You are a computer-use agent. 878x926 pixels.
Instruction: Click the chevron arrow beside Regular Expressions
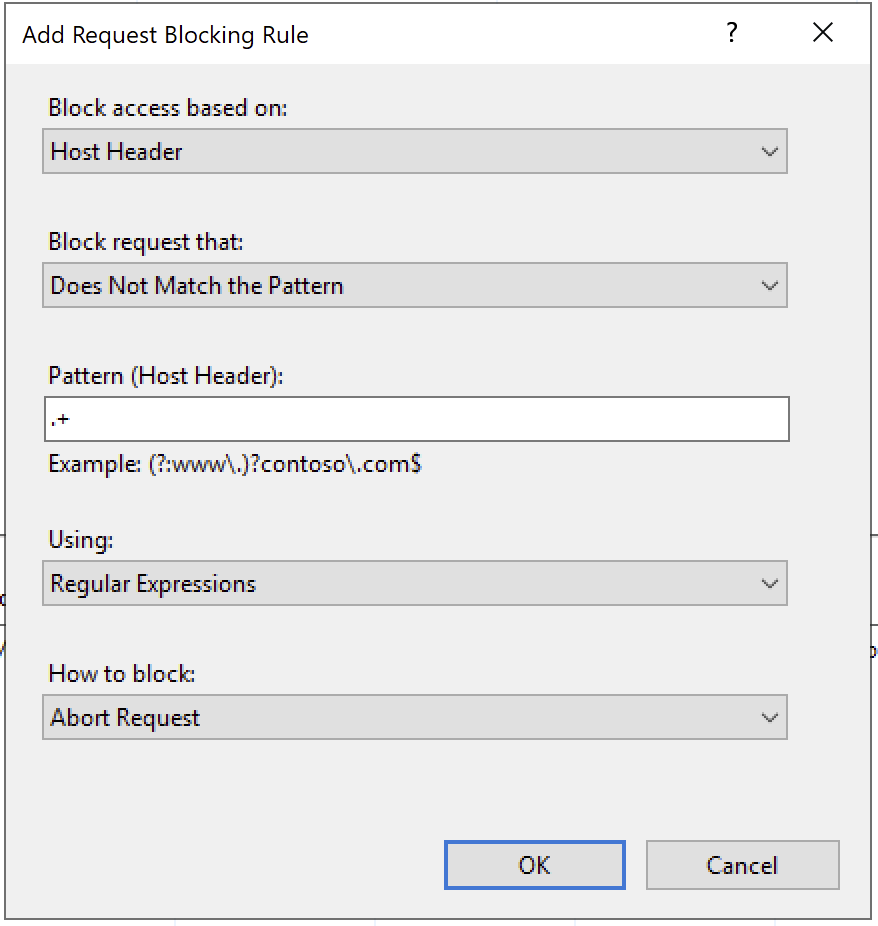[769, 584]
